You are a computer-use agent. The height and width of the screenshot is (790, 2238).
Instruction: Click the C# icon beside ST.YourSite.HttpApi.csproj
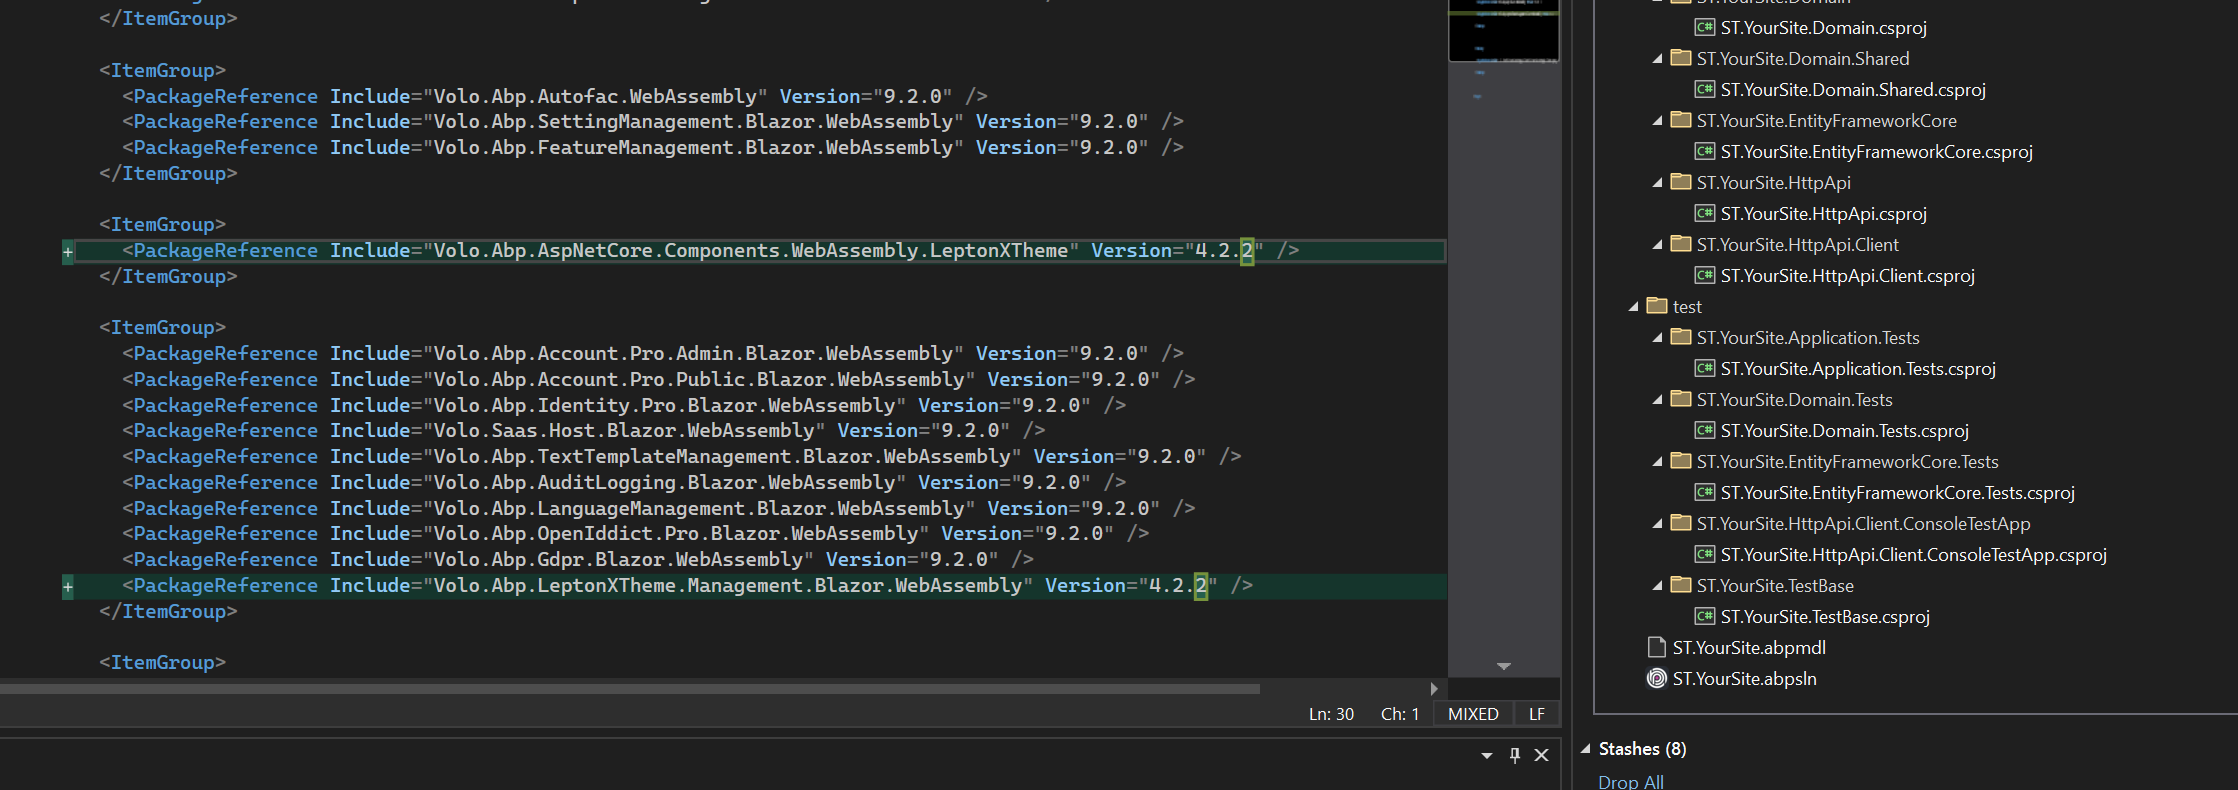[x=1704, y=214]
